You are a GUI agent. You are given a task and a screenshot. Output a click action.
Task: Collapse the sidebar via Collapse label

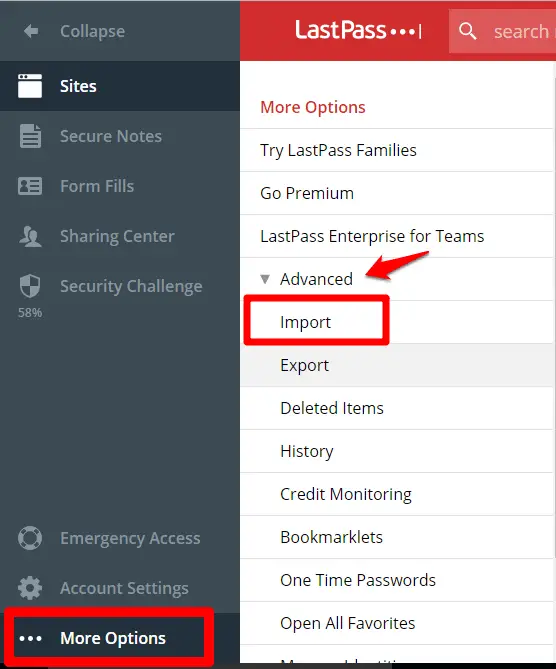click(93, 31)
